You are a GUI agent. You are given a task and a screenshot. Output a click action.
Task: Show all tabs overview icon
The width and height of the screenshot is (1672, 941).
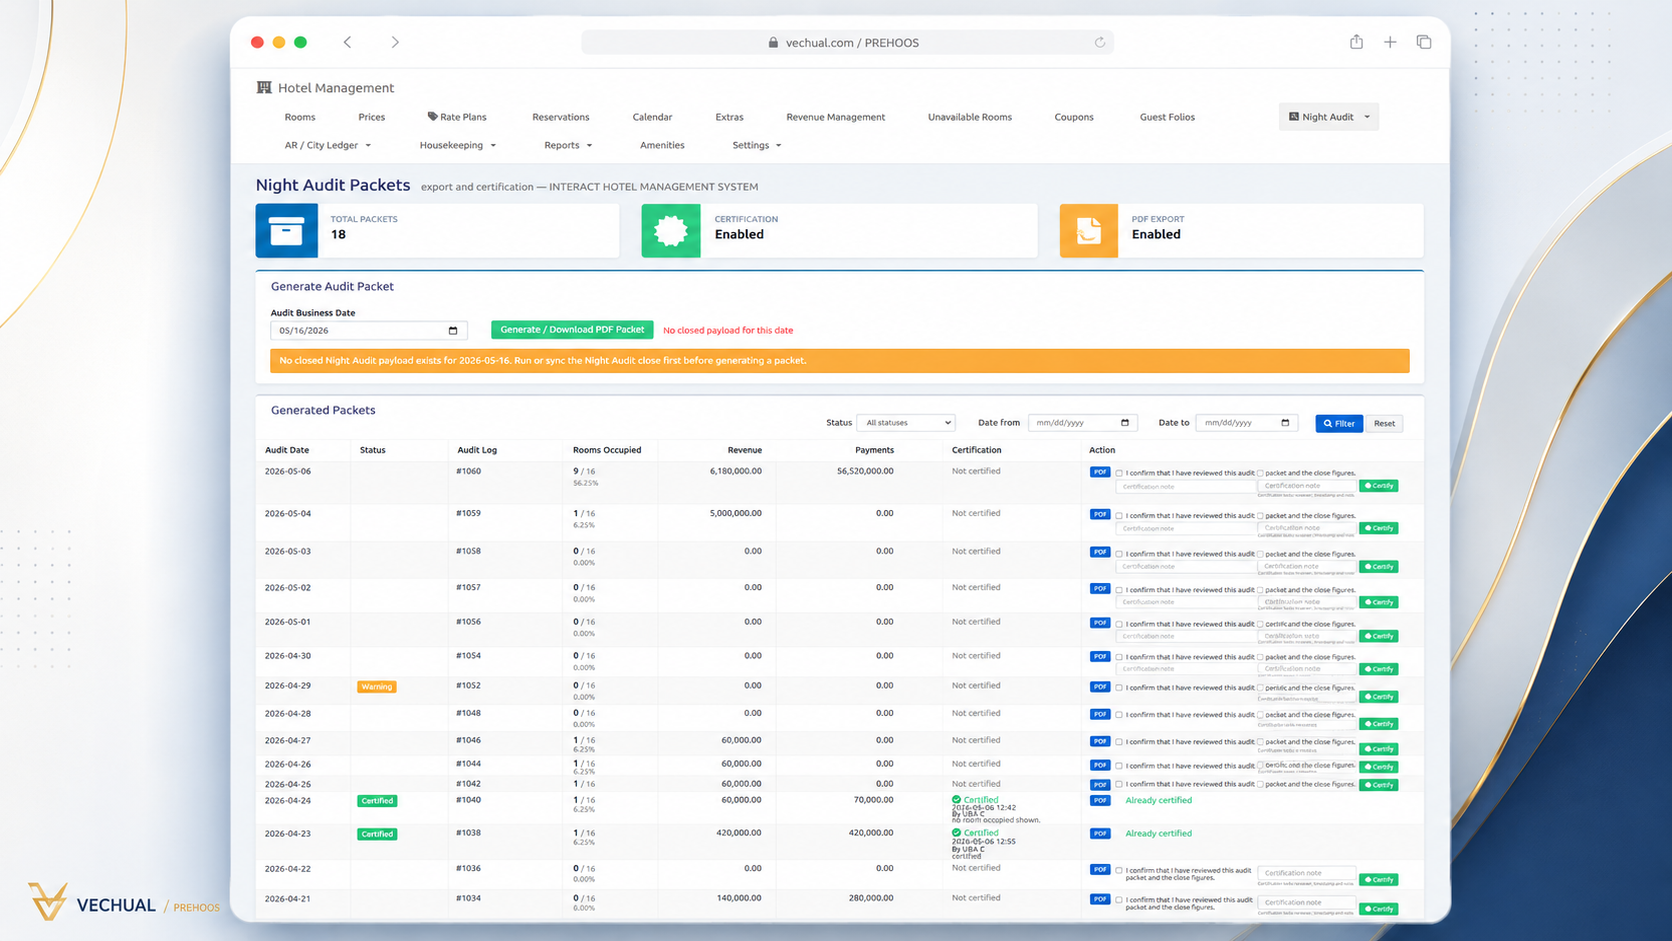pyautogui.click(x=1424, y=42)
